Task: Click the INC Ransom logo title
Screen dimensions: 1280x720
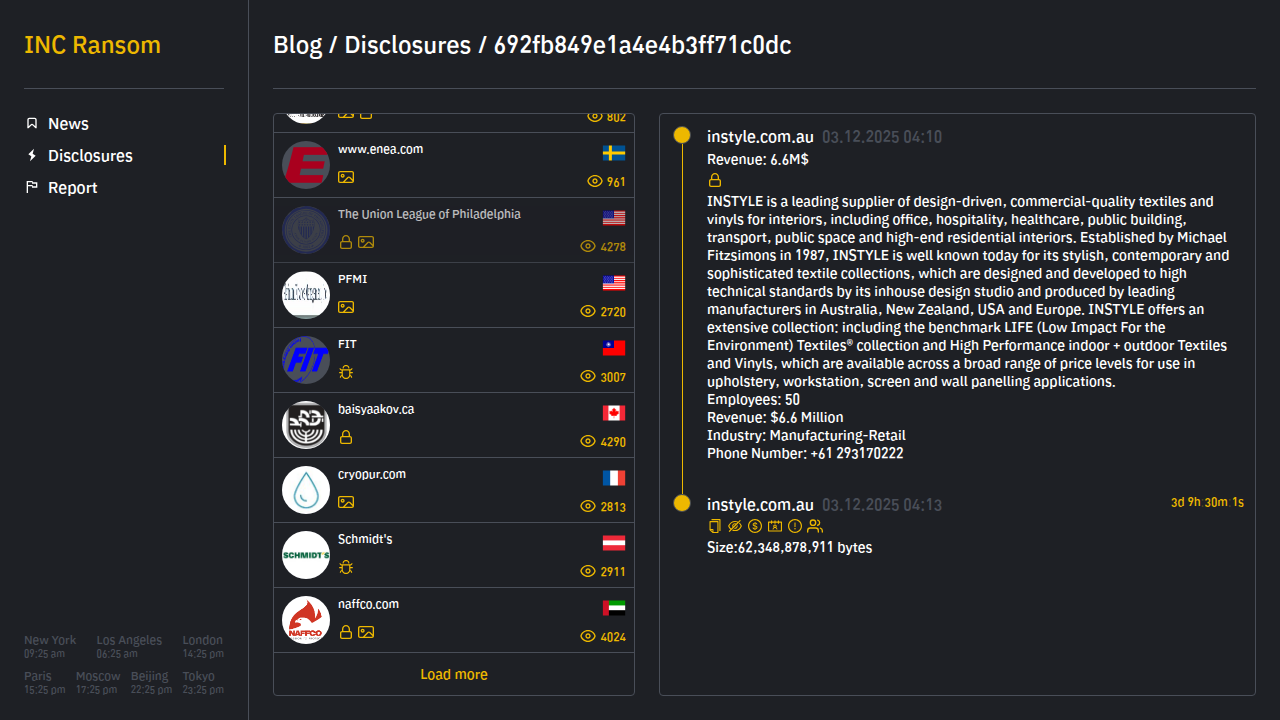Action: [x=92, y=45]
